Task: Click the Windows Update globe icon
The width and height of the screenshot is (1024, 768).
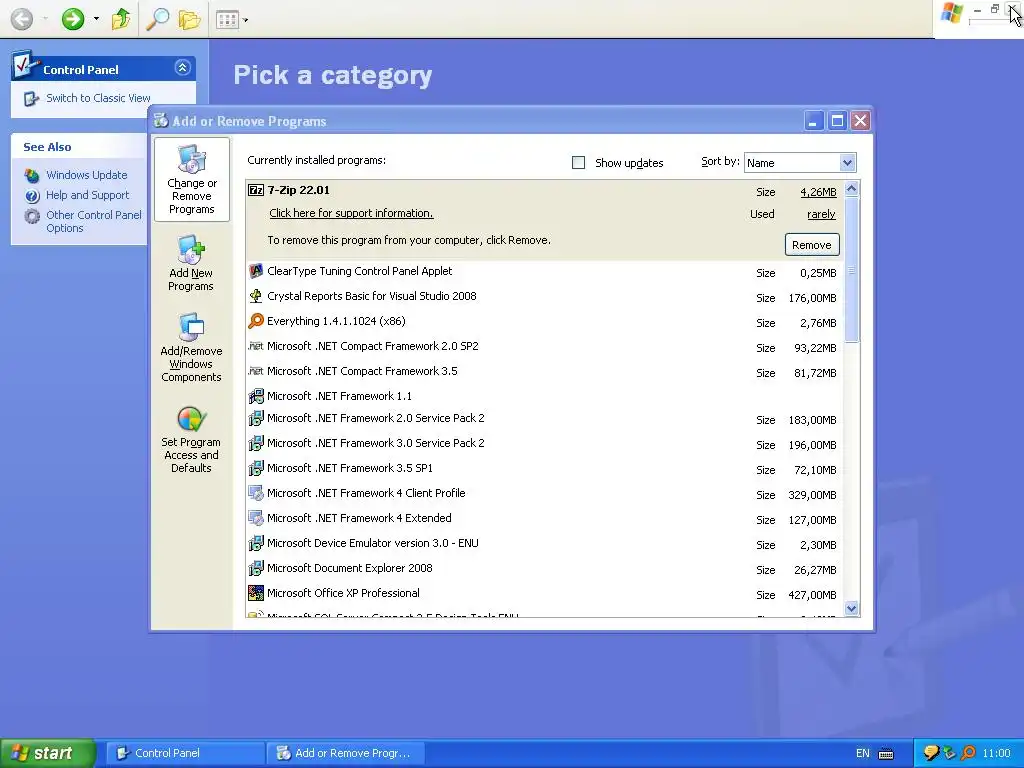Action: coord(32,176)
